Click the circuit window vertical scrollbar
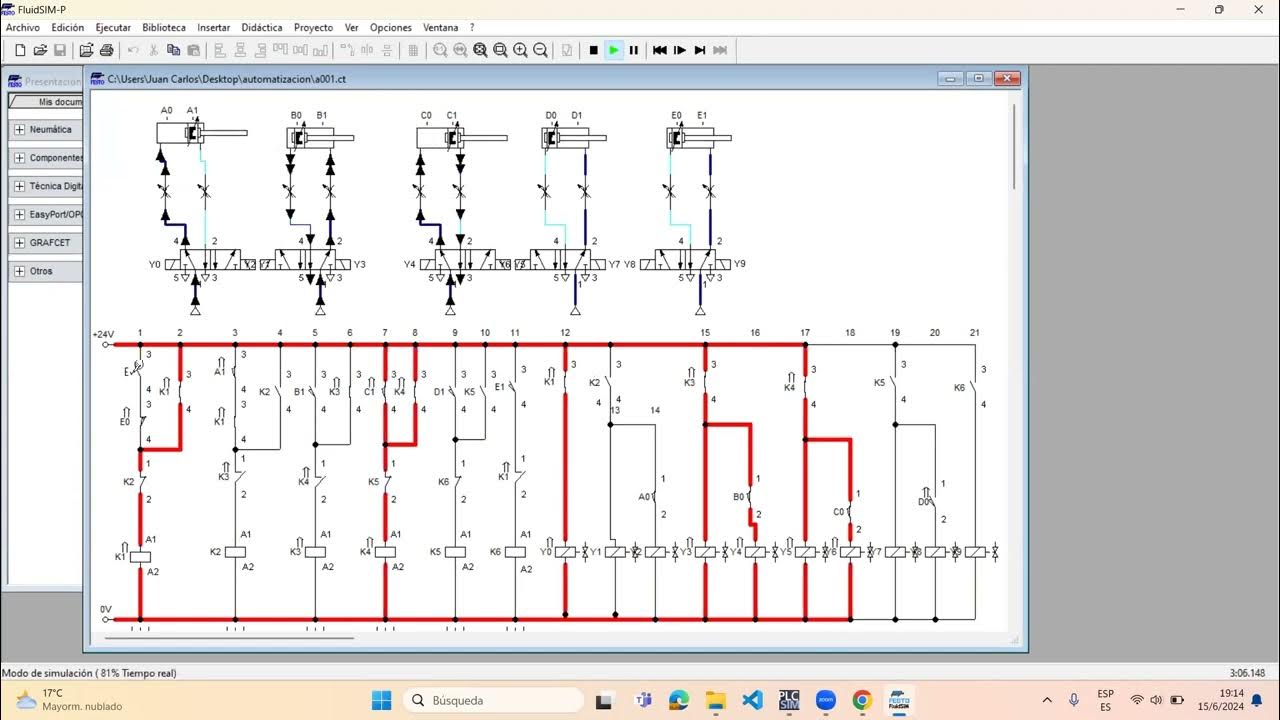This screenshot has width=1280, height=720. (1014, 147)
